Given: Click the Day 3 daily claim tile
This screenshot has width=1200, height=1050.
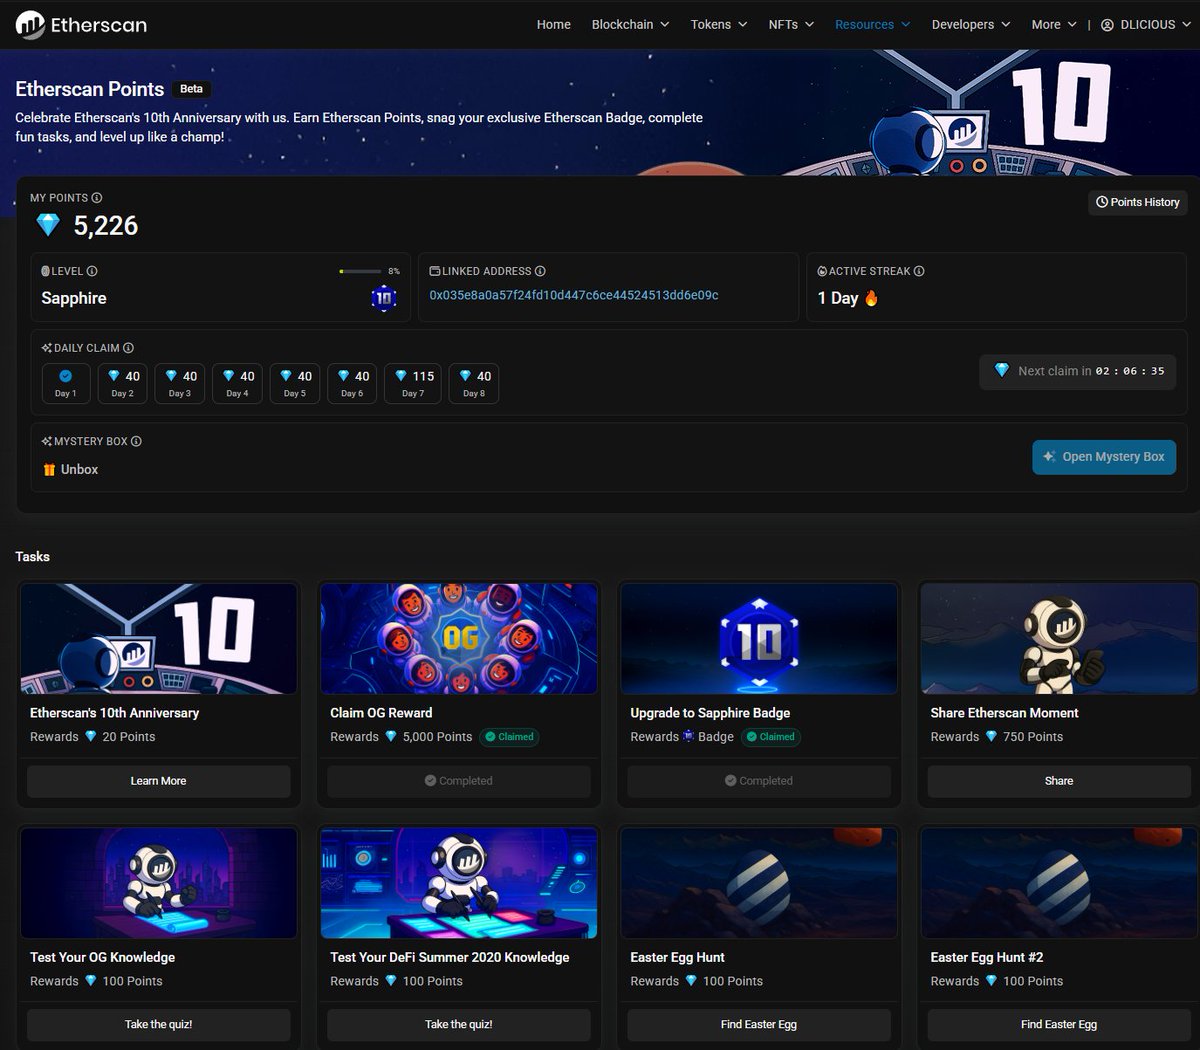Looking at the screenshot, I should tap(180, 383).
